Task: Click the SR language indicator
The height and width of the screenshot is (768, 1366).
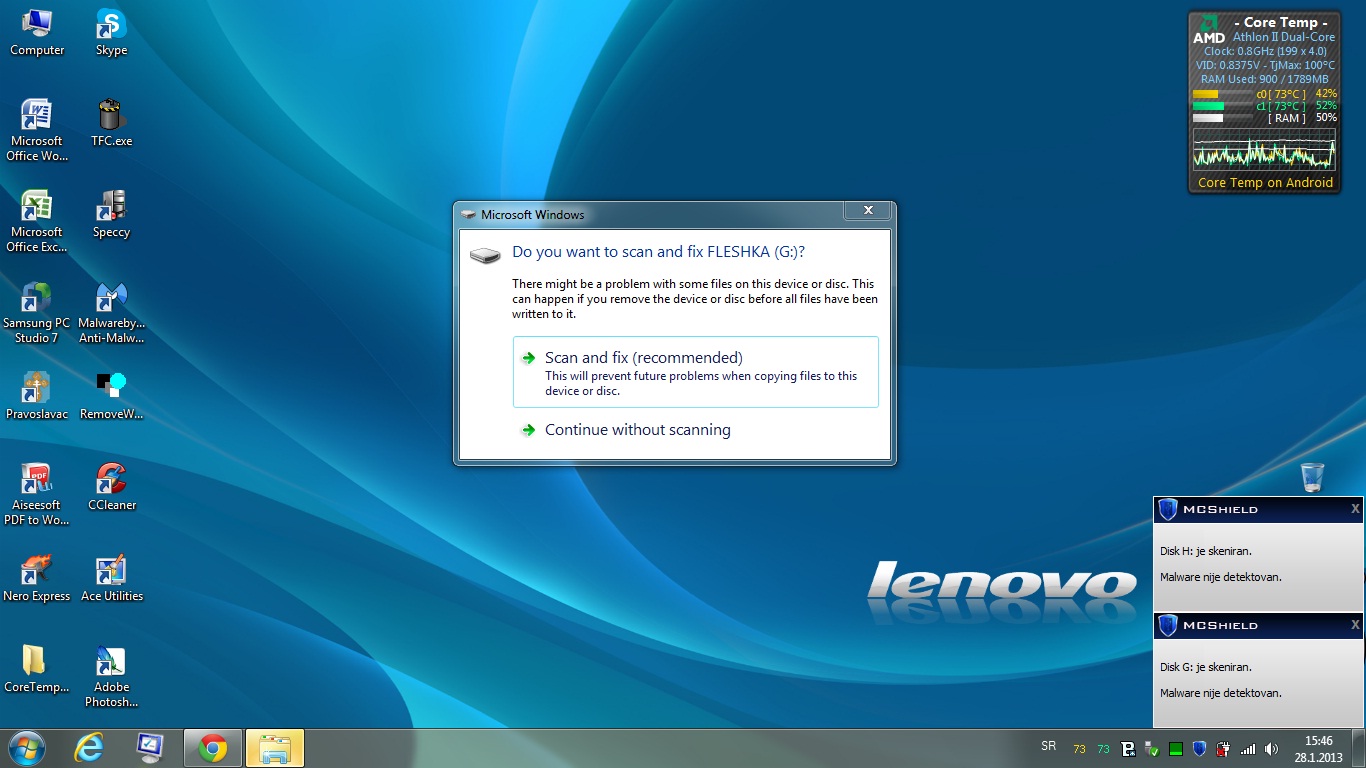Action: click(1048, 746)
